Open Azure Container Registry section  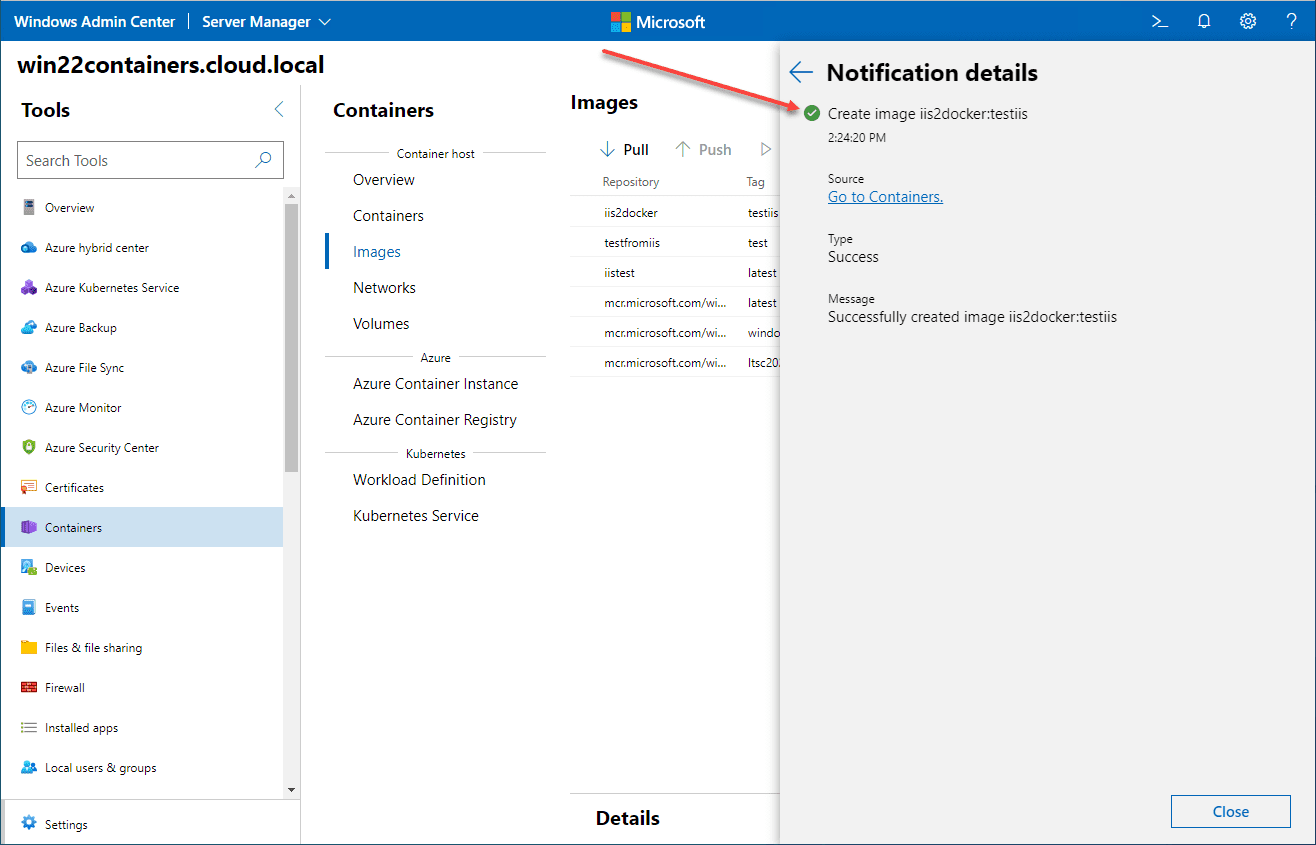(435, 420)
